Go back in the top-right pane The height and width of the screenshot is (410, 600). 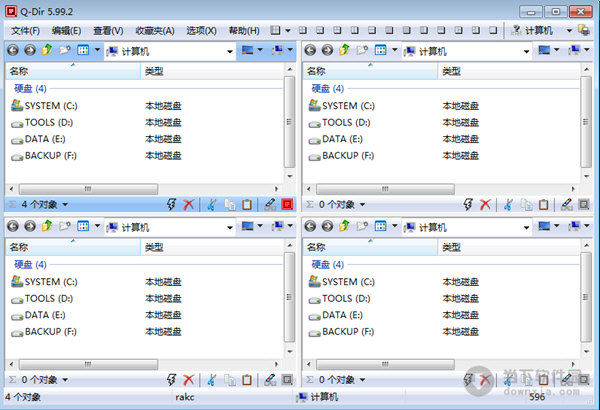click(310, 50)
